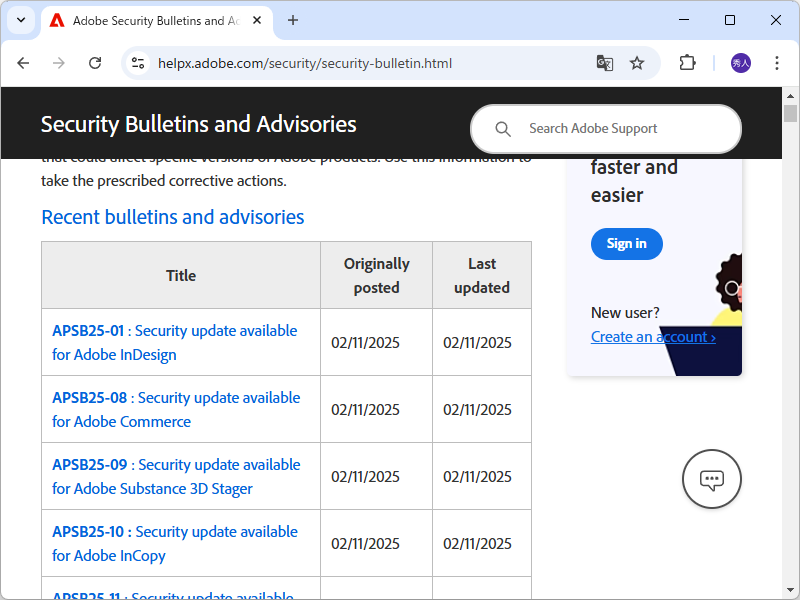Click the blue Sign in button
The height and width of the screenshot is (600, 800).
tap(626, 244)
